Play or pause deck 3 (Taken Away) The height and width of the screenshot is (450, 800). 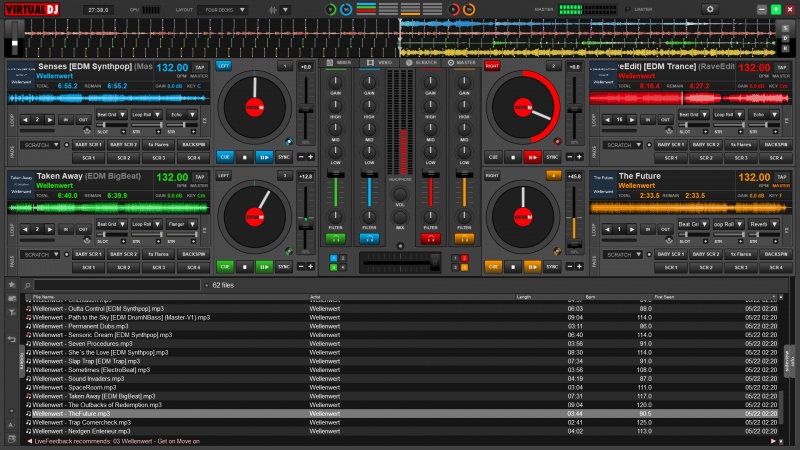(x=264, y=266)
